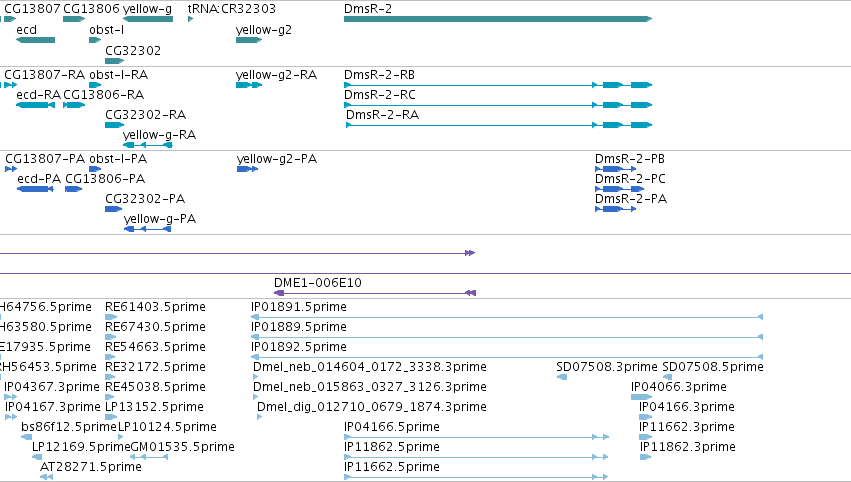851x482 pixels.
Task: Click the yellow-g2 gene label
Action: pyautogui.click(x=264, y=30)
